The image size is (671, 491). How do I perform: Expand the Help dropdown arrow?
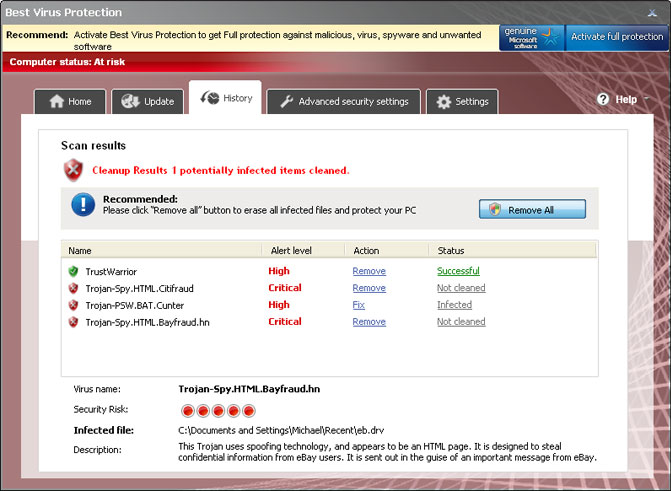click(647, 99)
